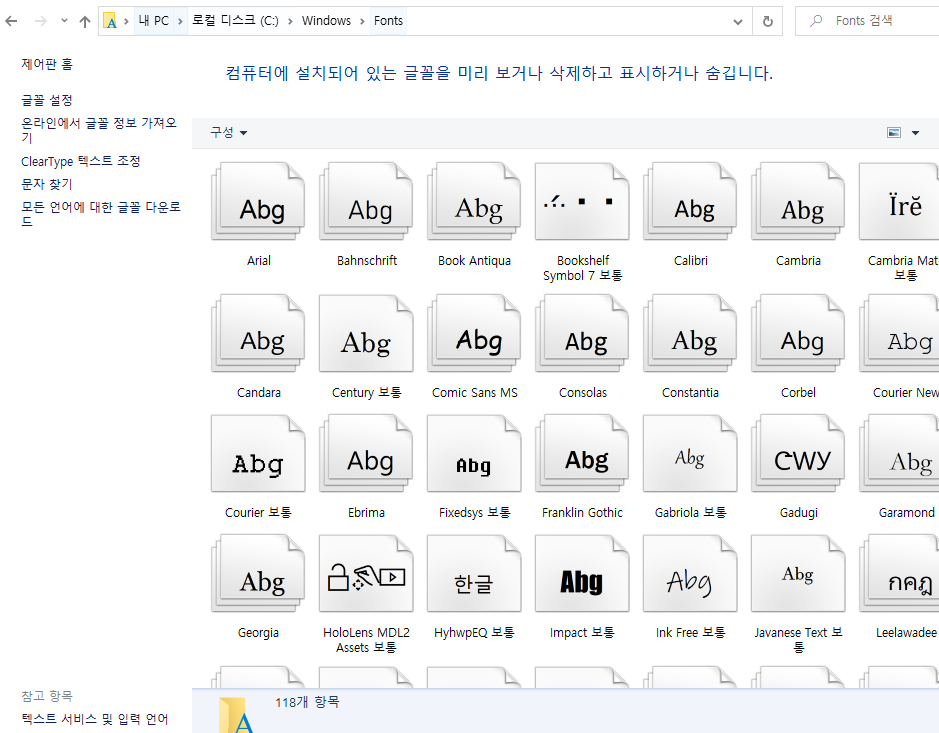Open the 문자 찾기 link

click(47, 184)
